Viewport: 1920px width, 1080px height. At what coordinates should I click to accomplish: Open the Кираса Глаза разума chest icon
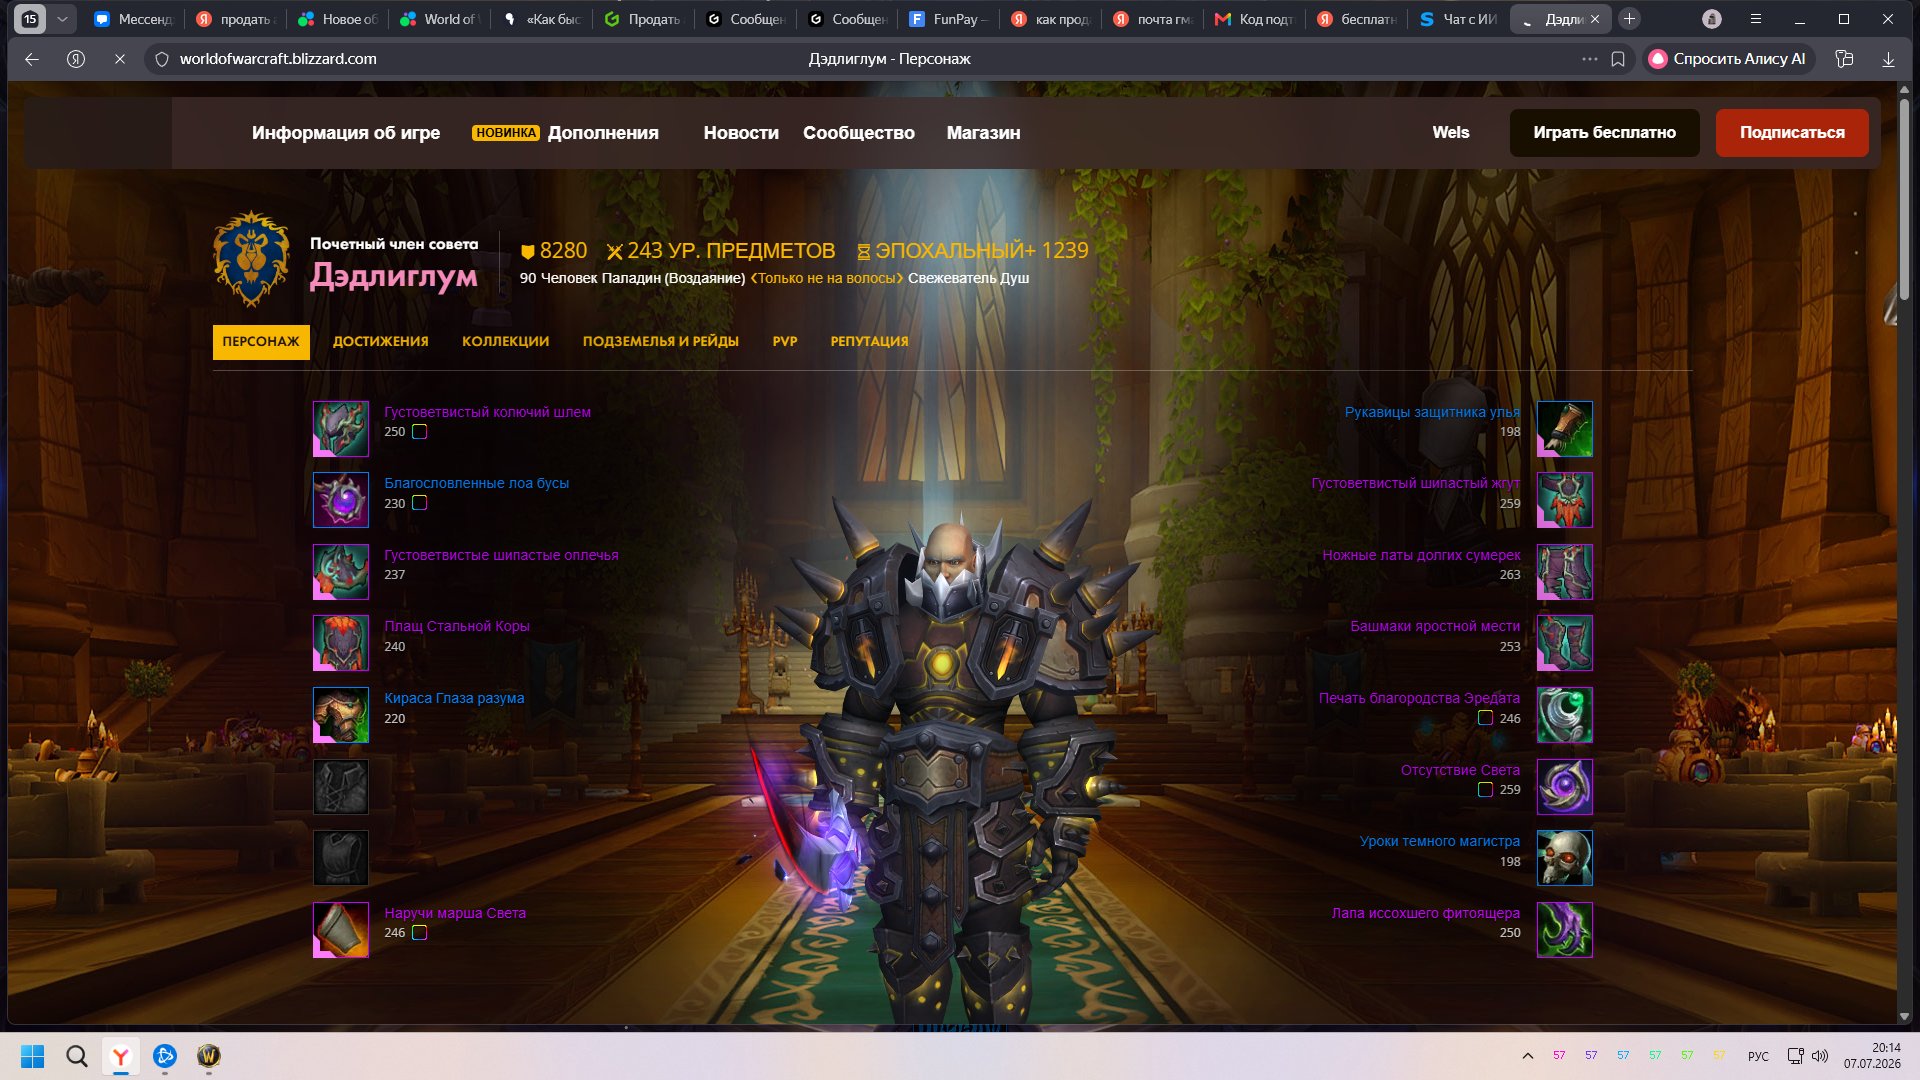point(341,715)
